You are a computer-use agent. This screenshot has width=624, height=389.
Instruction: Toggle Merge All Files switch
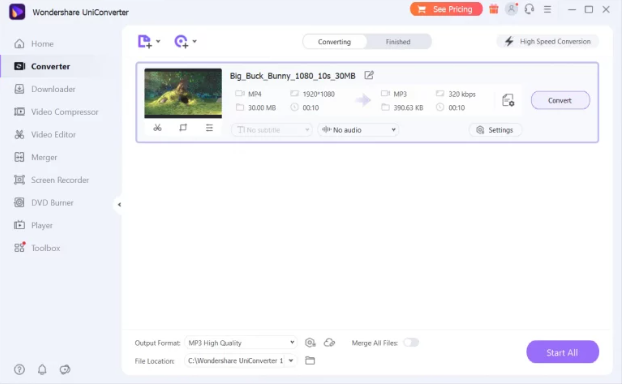(411, 343)
